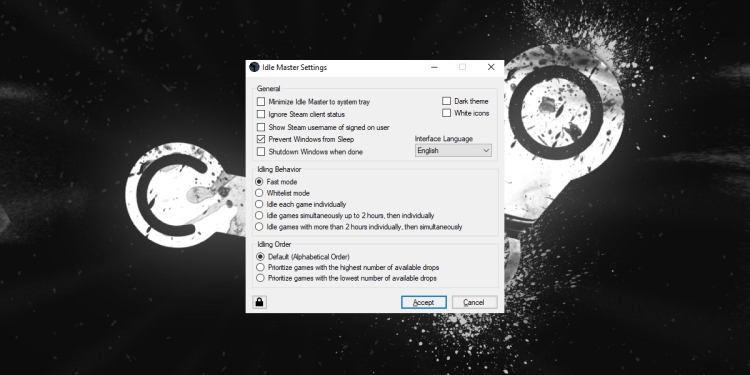Uncheck Prevent Windows from Sleep
Screen dimensions: 750x375
(x=261, y=139)
